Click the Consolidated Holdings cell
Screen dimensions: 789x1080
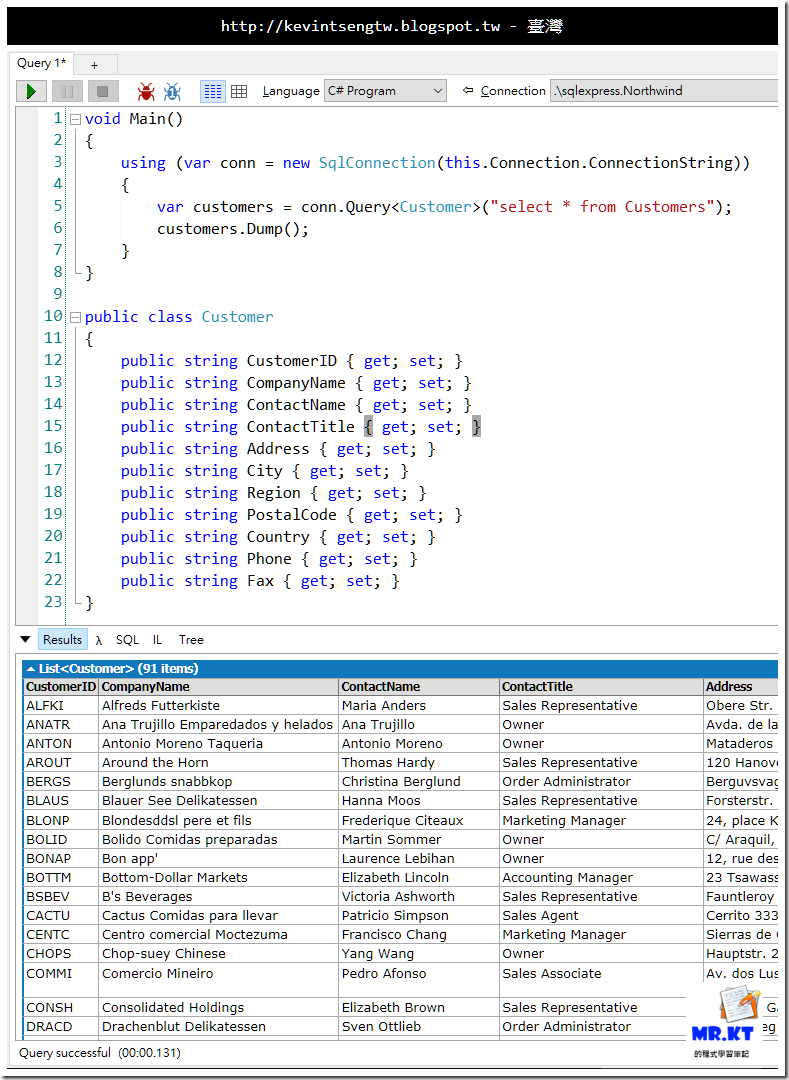click(x=219, y=1008)
